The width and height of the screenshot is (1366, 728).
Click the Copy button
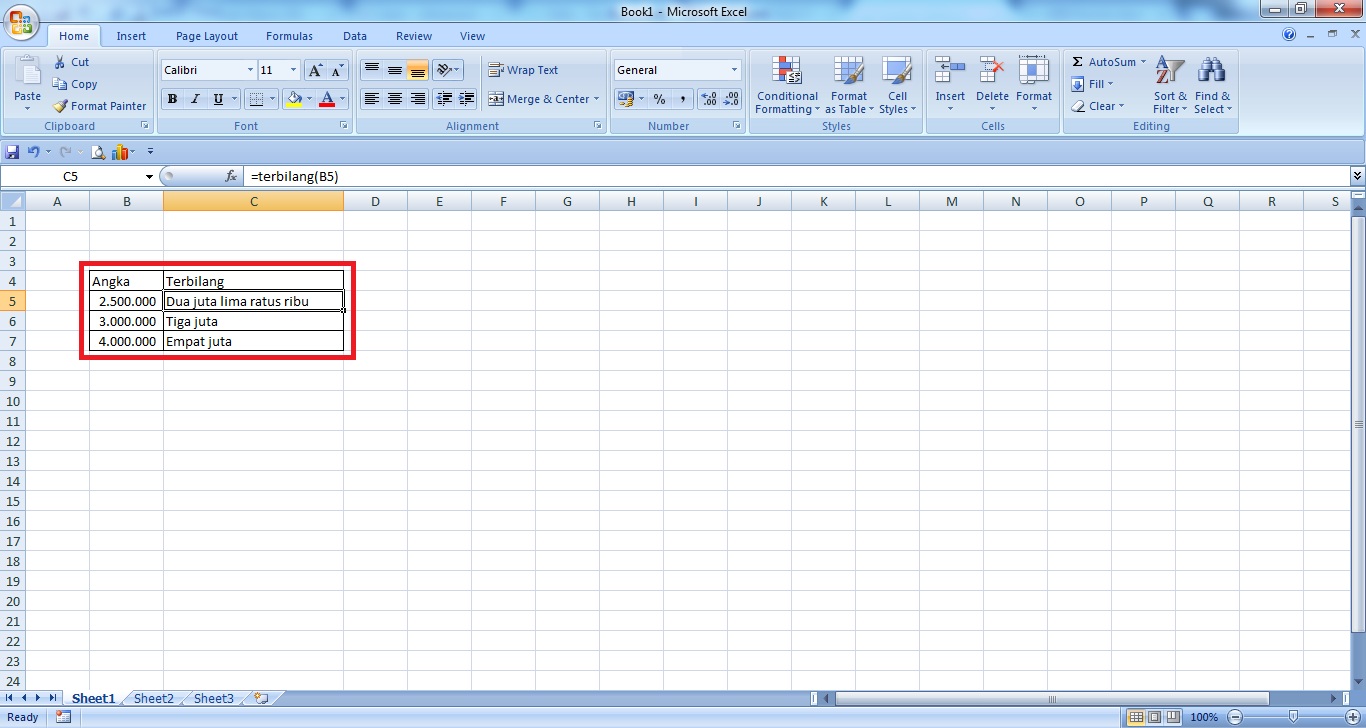pyautogui.click(x=76, y=84)
